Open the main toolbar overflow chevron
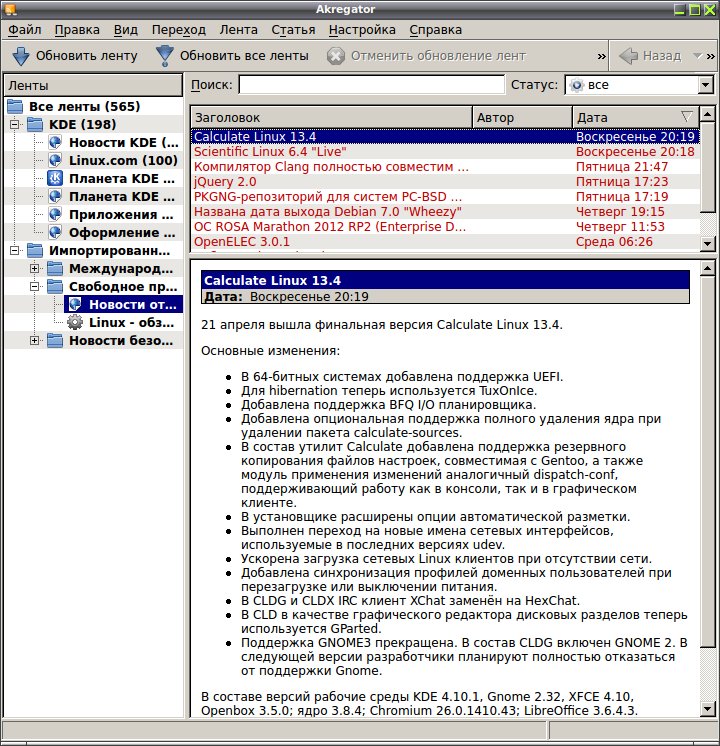The image size is (720, 746). pyautogui.click(x=602, y=56)
